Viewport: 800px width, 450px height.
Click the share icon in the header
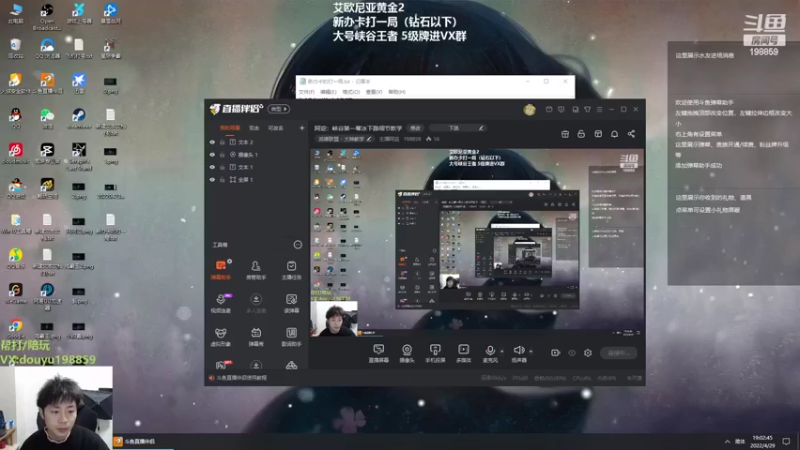click(x=631, y=134)
